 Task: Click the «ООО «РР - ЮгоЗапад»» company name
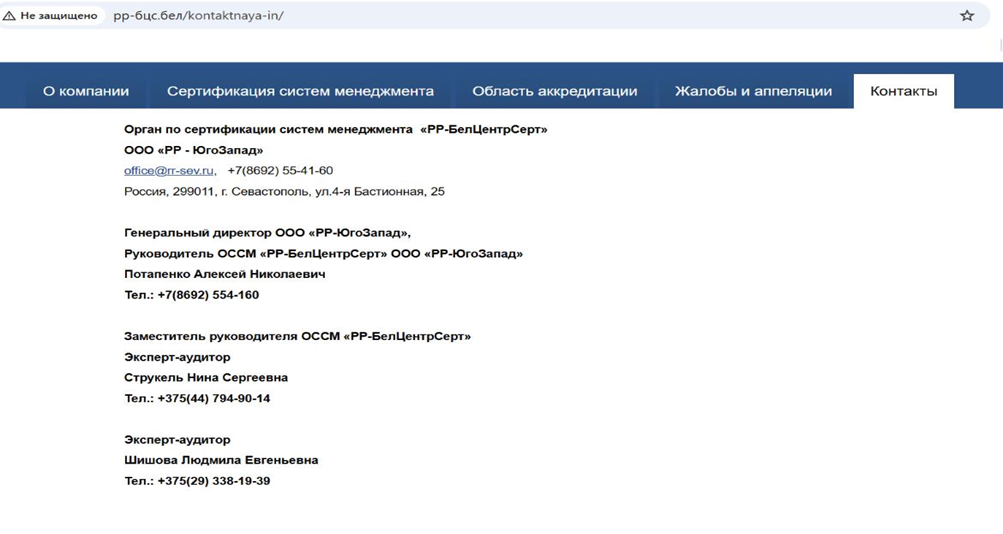193,150
